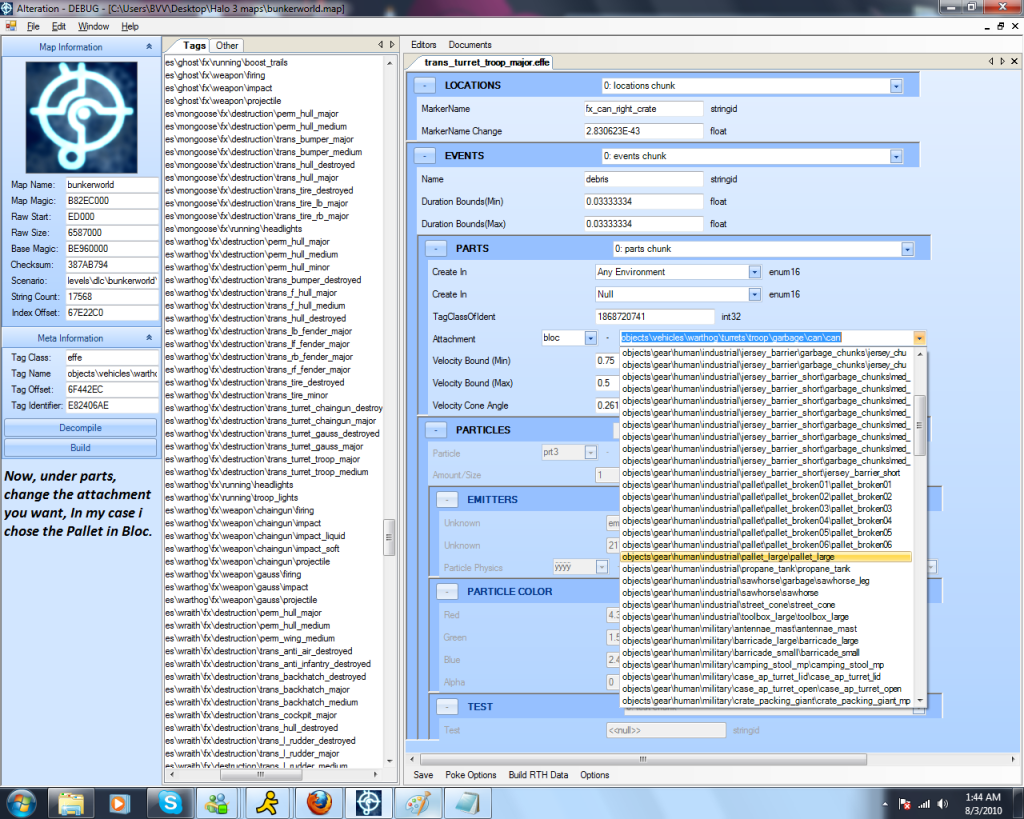Screen dimensions: 1024x819
Task: Collapse the EMITTERS section
Action: click(x=447, y=500)
